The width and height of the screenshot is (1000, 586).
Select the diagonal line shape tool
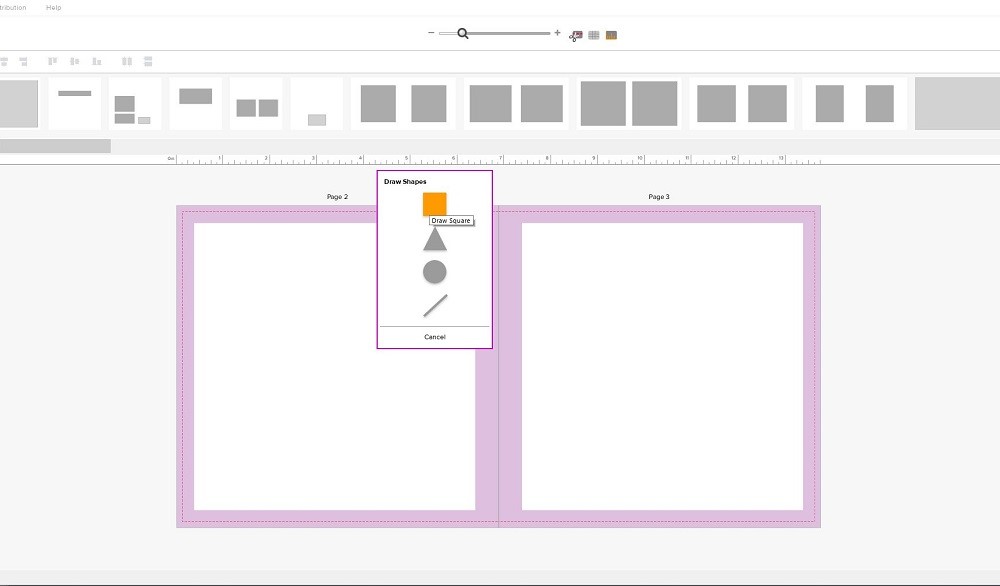(435, 305)
